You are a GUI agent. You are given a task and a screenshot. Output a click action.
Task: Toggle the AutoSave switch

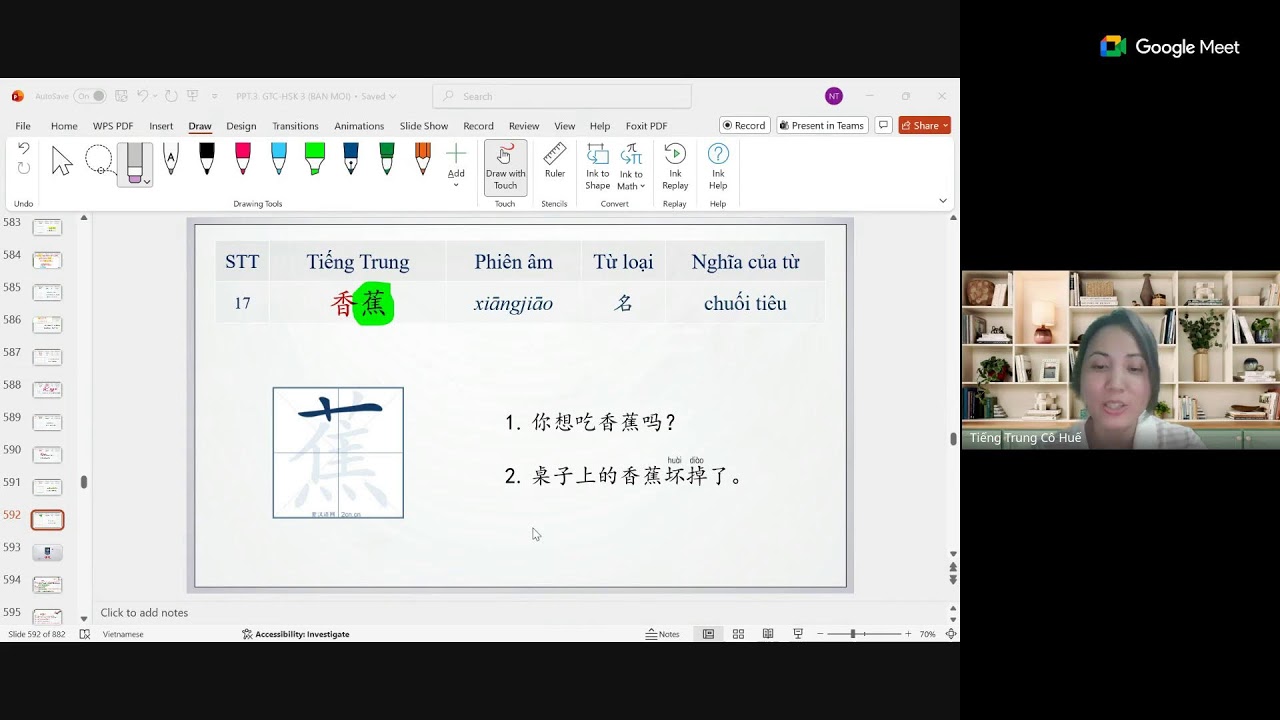coord(90,96)
